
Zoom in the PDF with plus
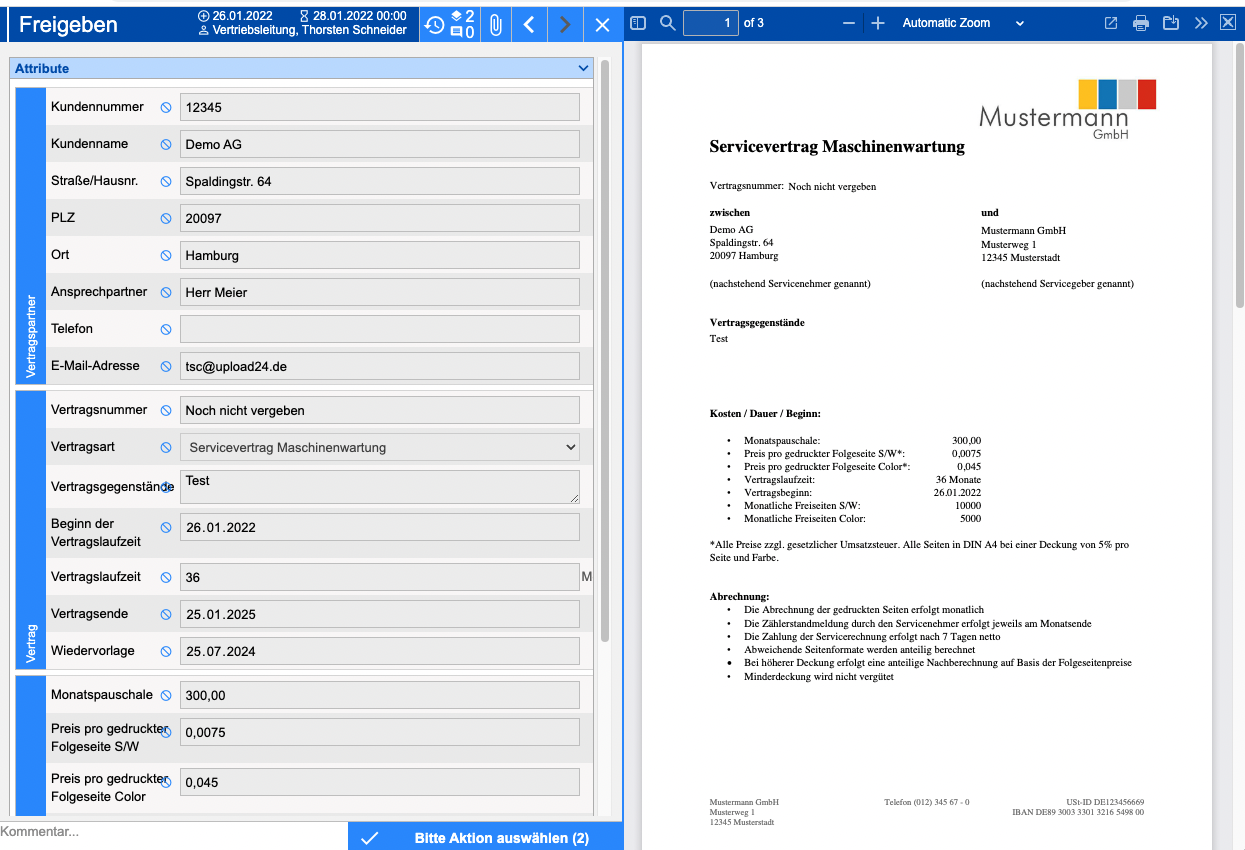(x=878, y=23)
